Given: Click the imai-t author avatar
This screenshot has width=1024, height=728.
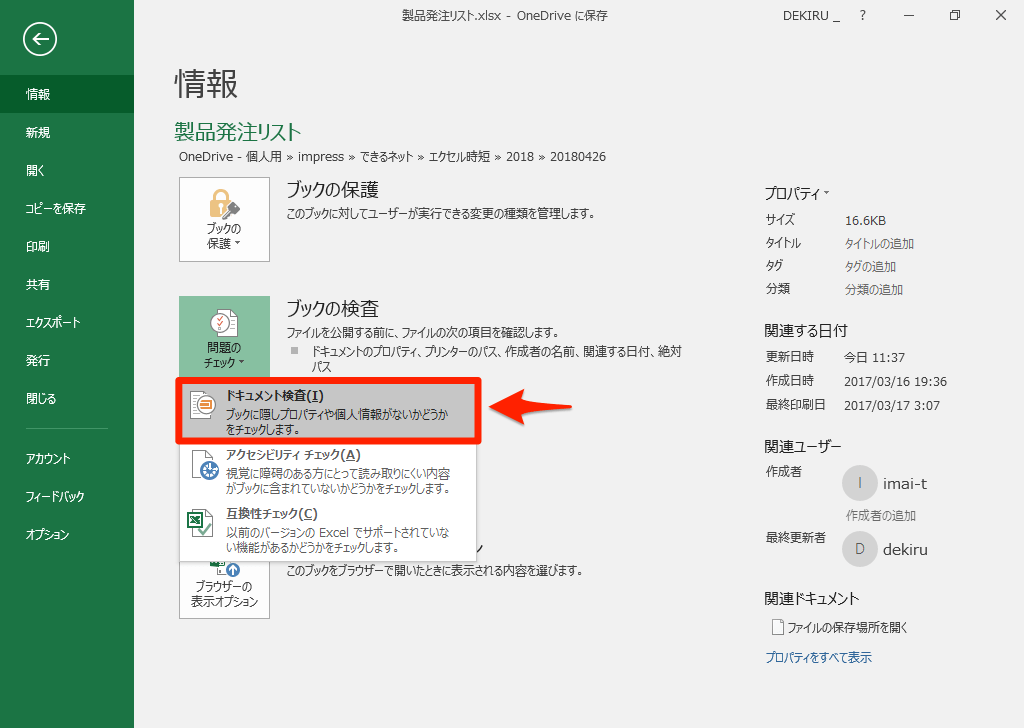Looking at the screenshot, I should pyautogui.click(x=858, y=483).
